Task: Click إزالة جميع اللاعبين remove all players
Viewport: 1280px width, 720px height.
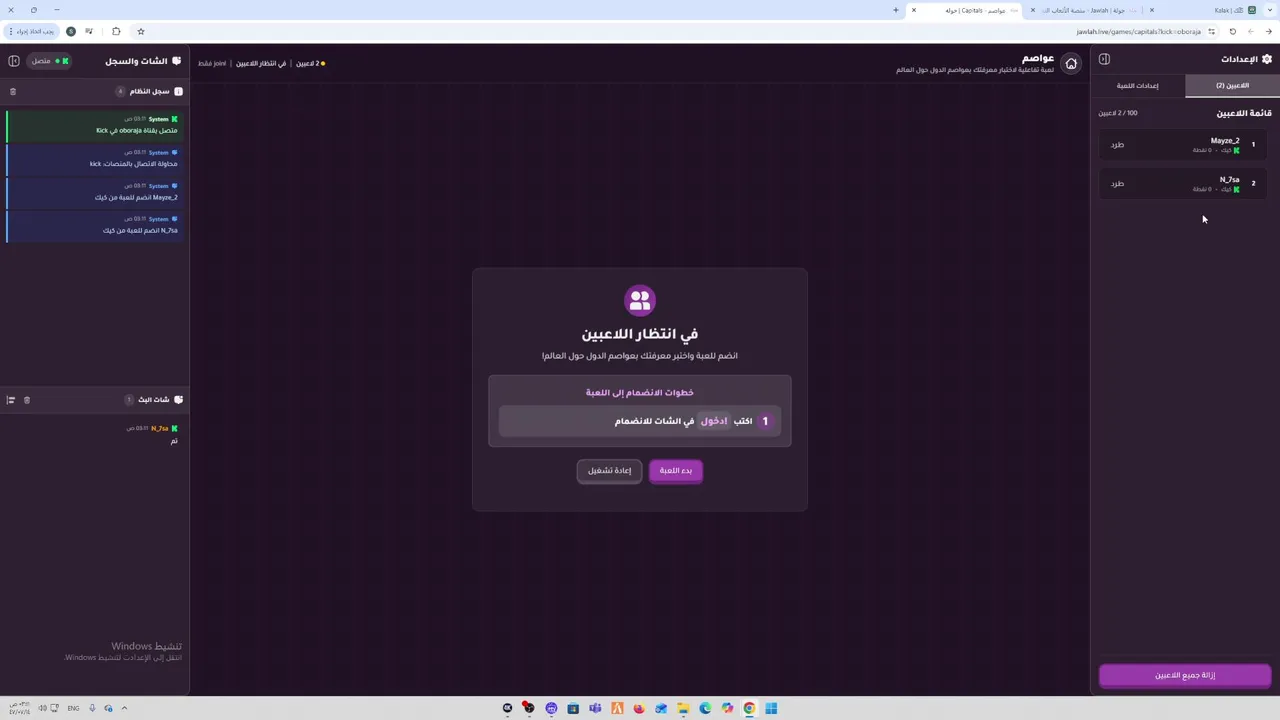Action: pos(1185,676)
